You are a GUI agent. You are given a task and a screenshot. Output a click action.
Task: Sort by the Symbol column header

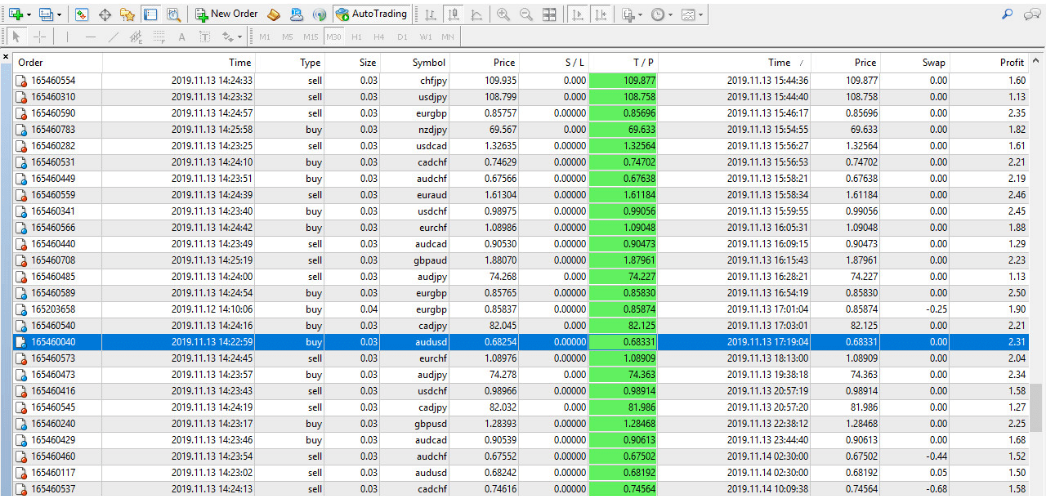[x=429, y=62]
